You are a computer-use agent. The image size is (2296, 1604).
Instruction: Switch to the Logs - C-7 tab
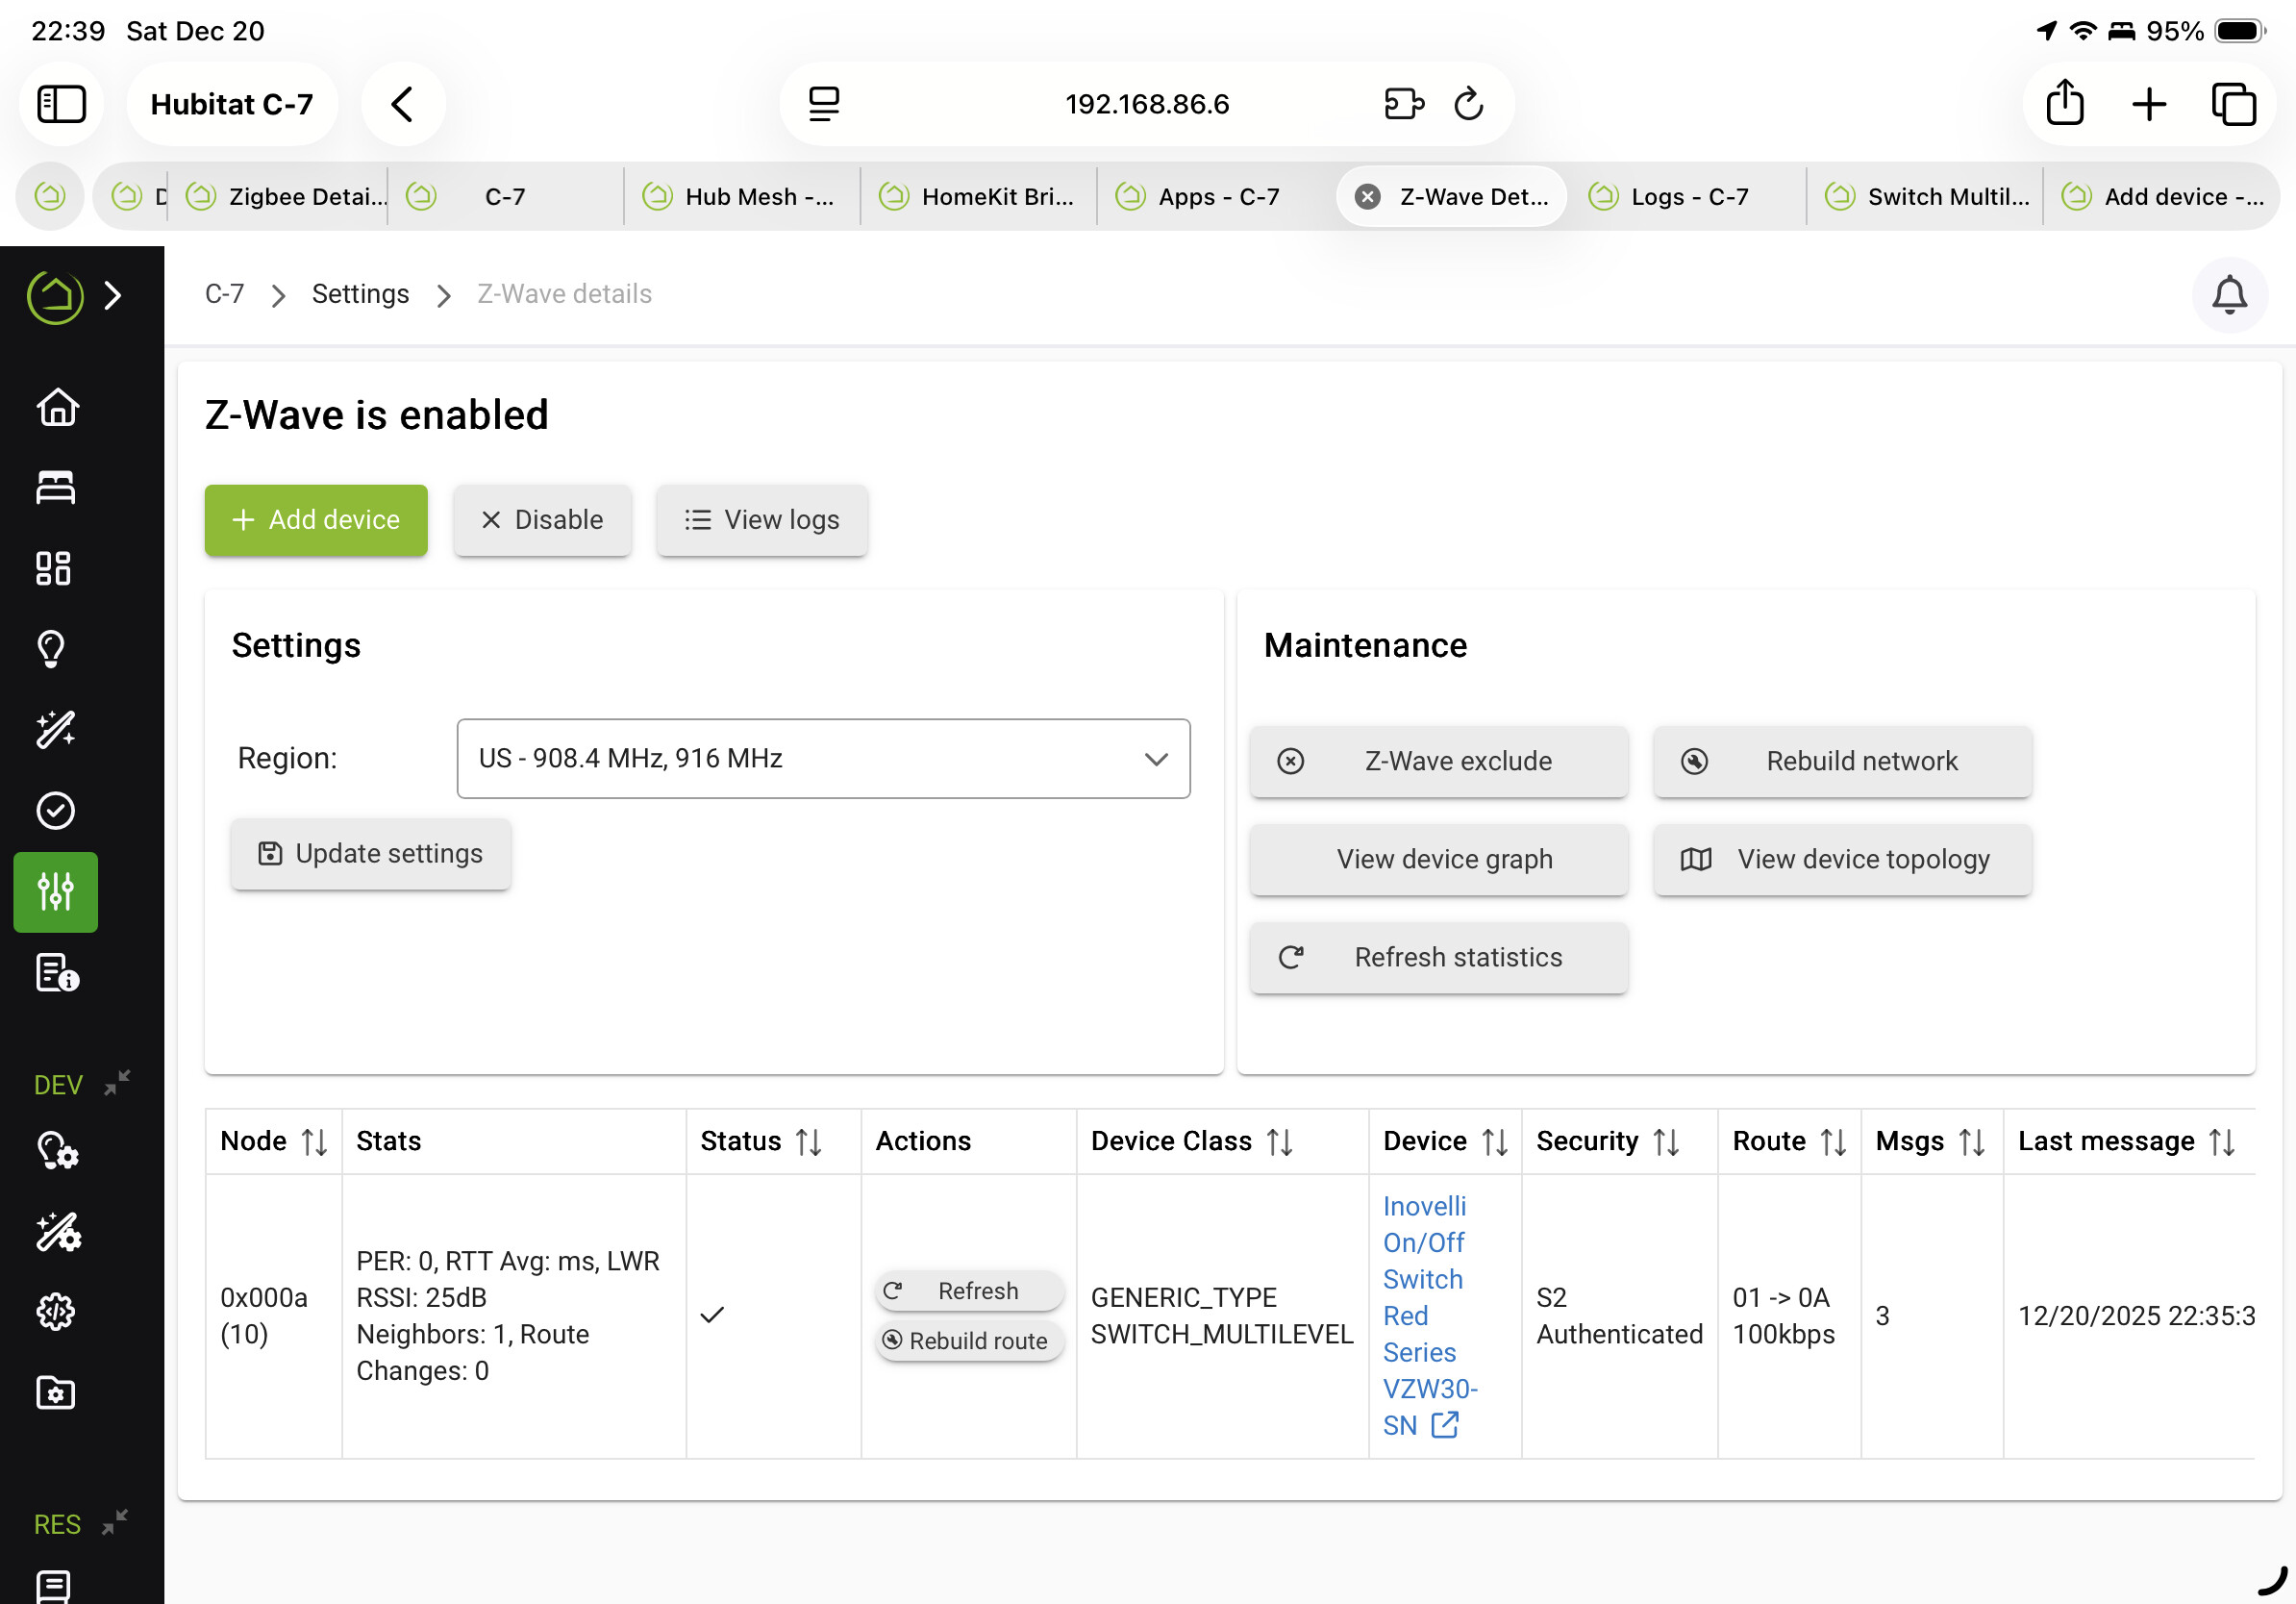click(x=1688, y=197)
